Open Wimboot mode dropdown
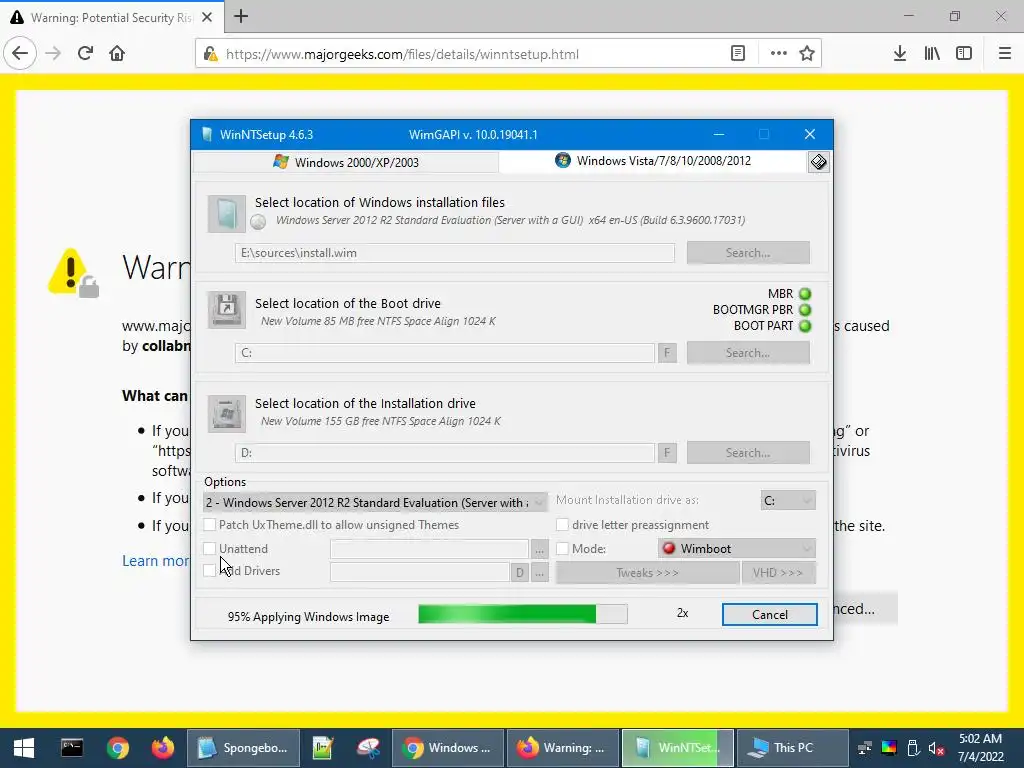Viewport: 1024px width, 768px height. click(x=737, y=549)
